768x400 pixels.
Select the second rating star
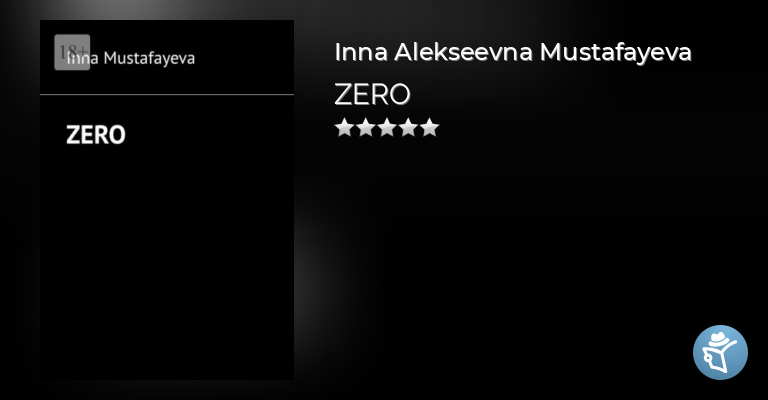click(x=366, y=127)
